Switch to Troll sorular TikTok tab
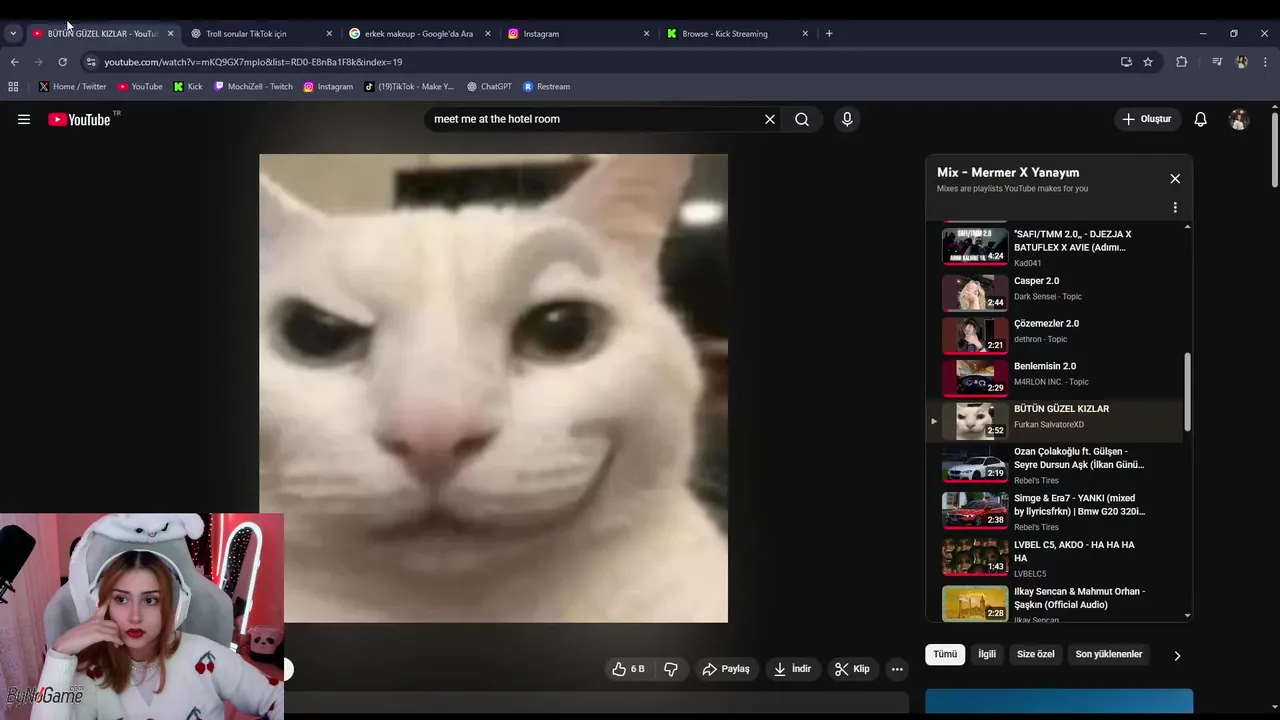The width and height of the screenshot is (1280, 720). 260,34
